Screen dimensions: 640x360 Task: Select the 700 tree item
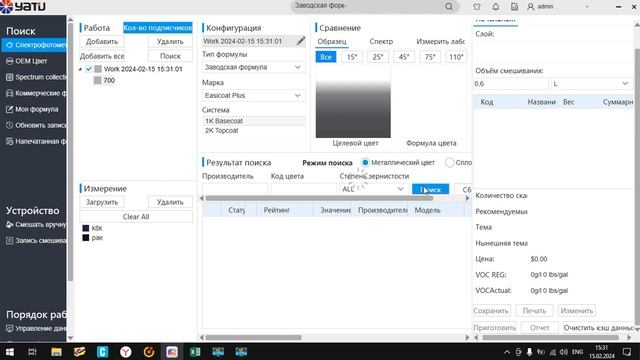(109, 80)
